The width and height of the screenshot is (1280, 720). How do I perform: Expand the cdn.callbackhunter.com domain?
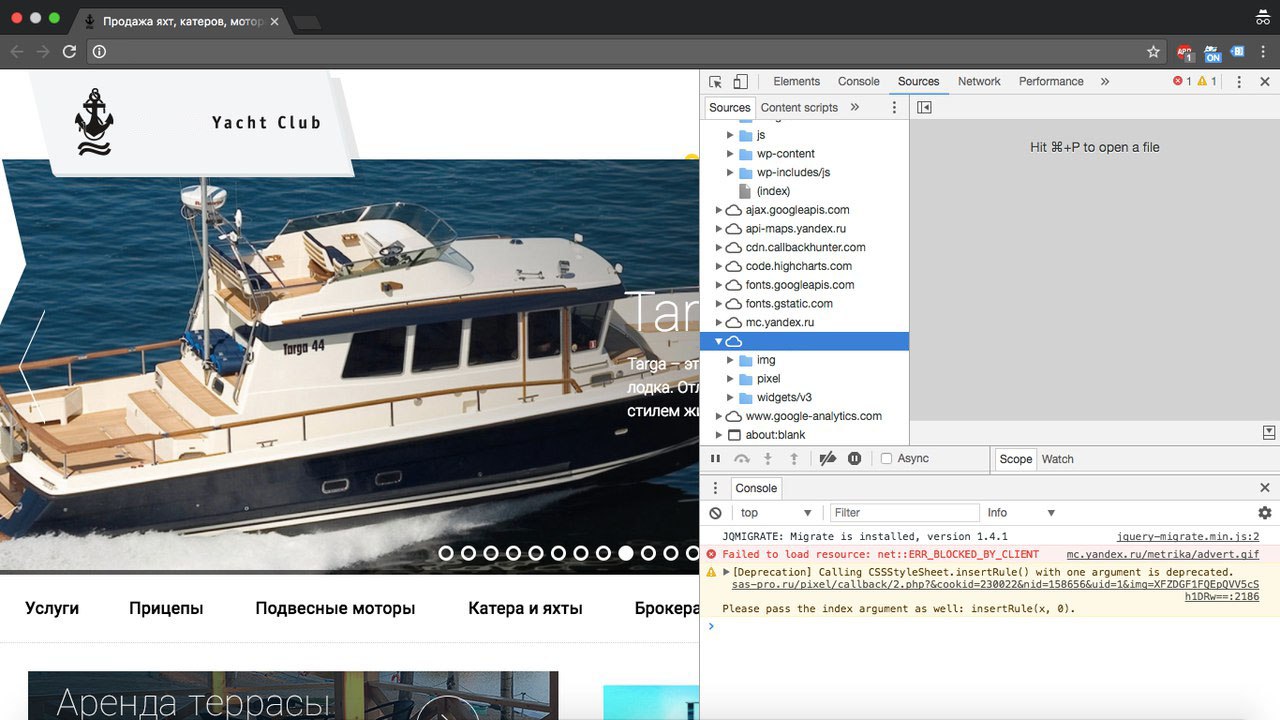[718, 248]
